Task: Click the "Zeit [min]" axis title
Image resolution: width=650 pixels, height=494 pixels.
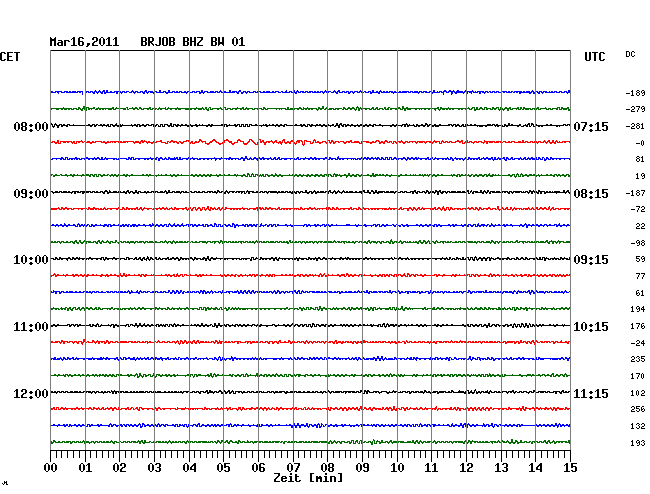Action: 308,478
